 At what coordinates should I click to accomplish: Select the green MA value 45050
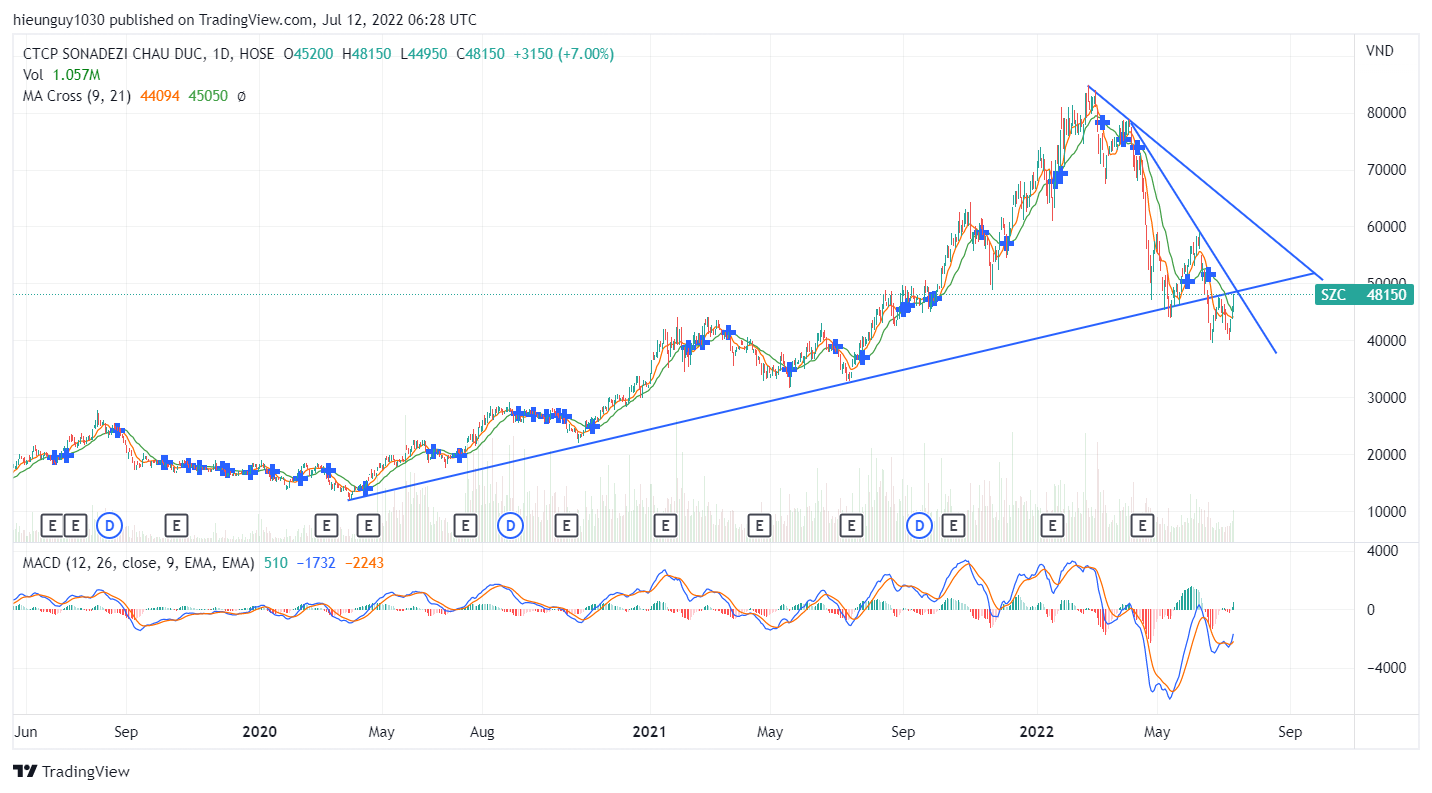pos(208,96)
